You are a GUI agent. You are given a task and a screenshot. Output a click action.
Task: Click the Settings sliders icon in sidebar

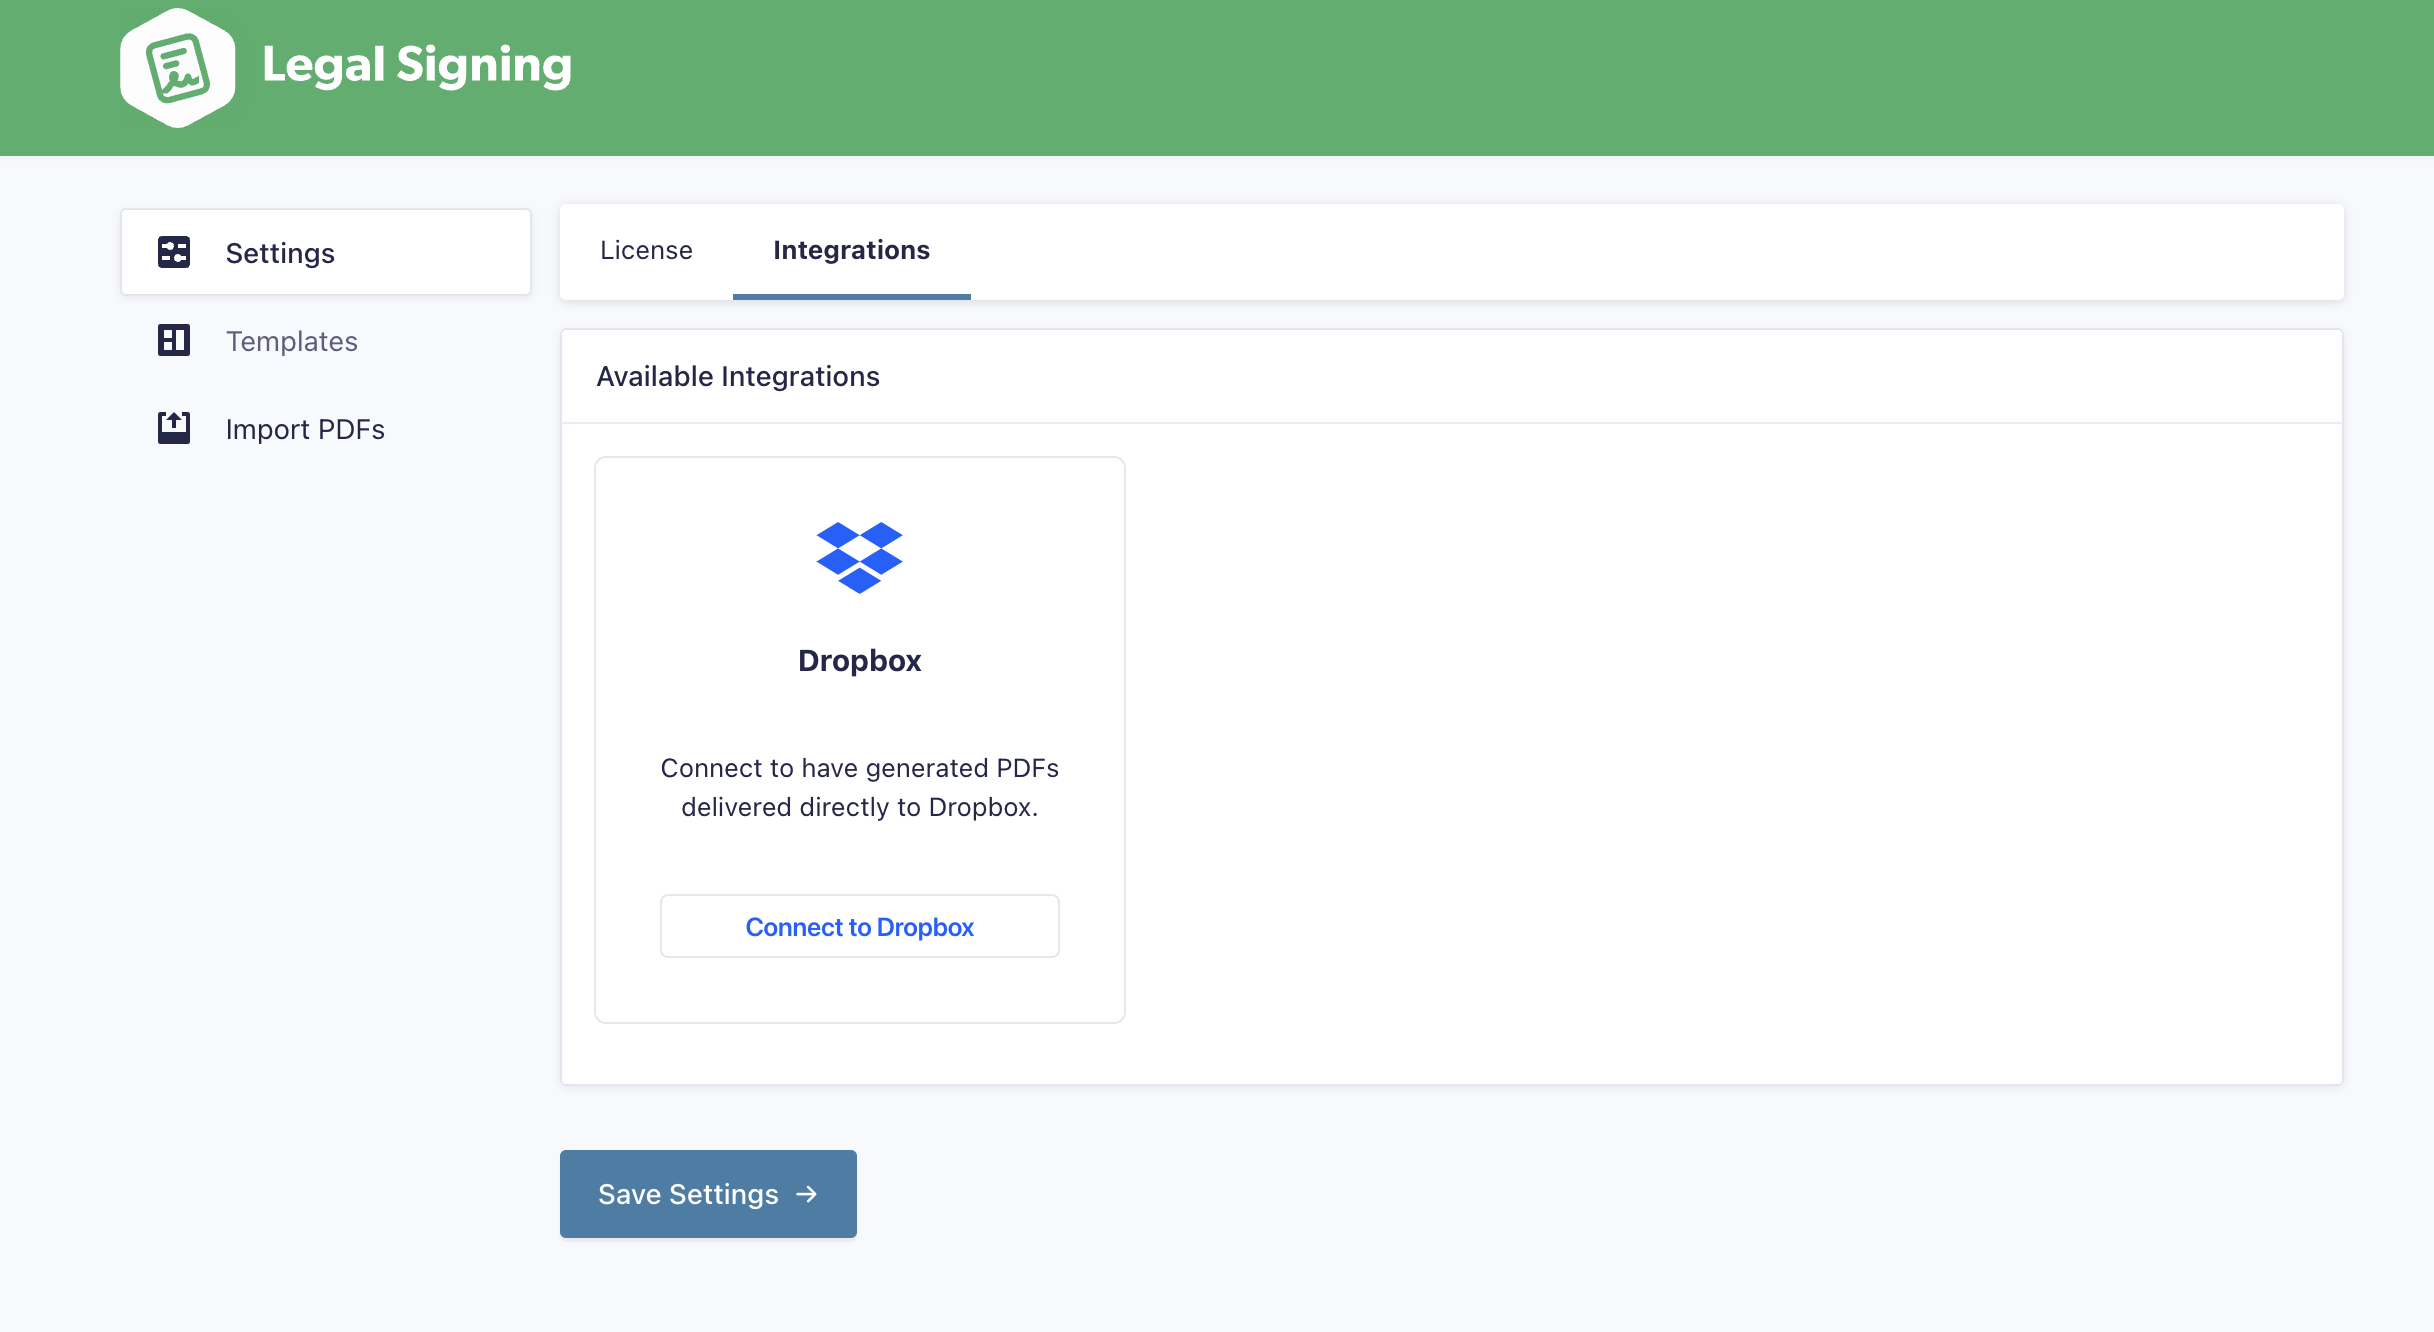click(x=174, y=252)
